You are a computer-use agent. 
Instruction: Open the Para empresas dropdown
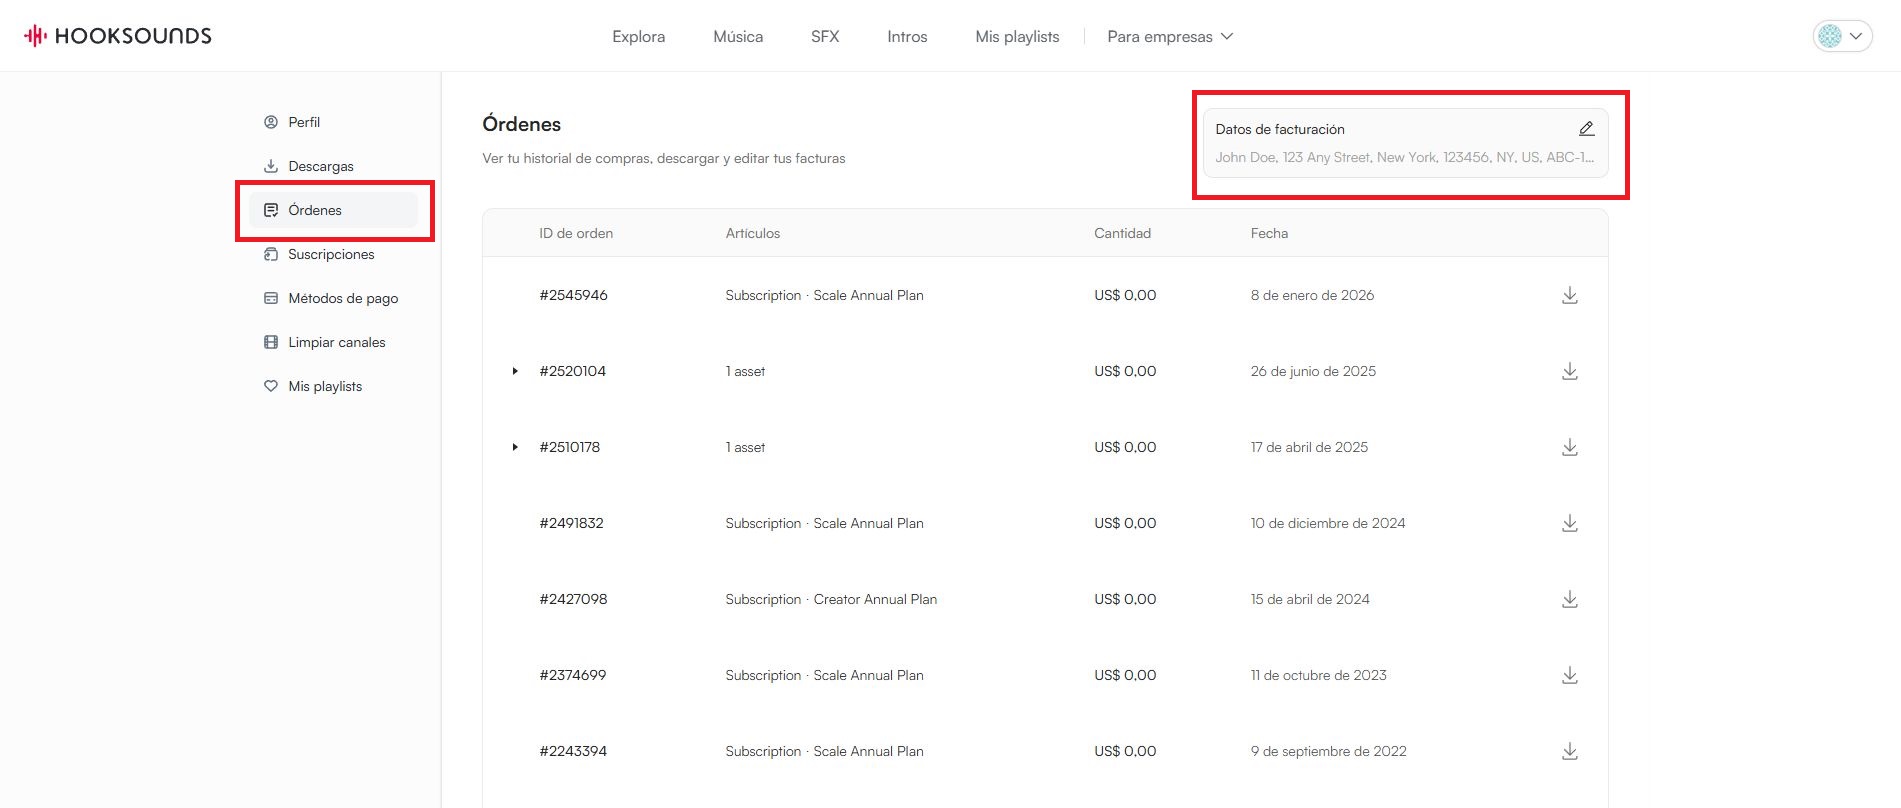point(1169,37)
